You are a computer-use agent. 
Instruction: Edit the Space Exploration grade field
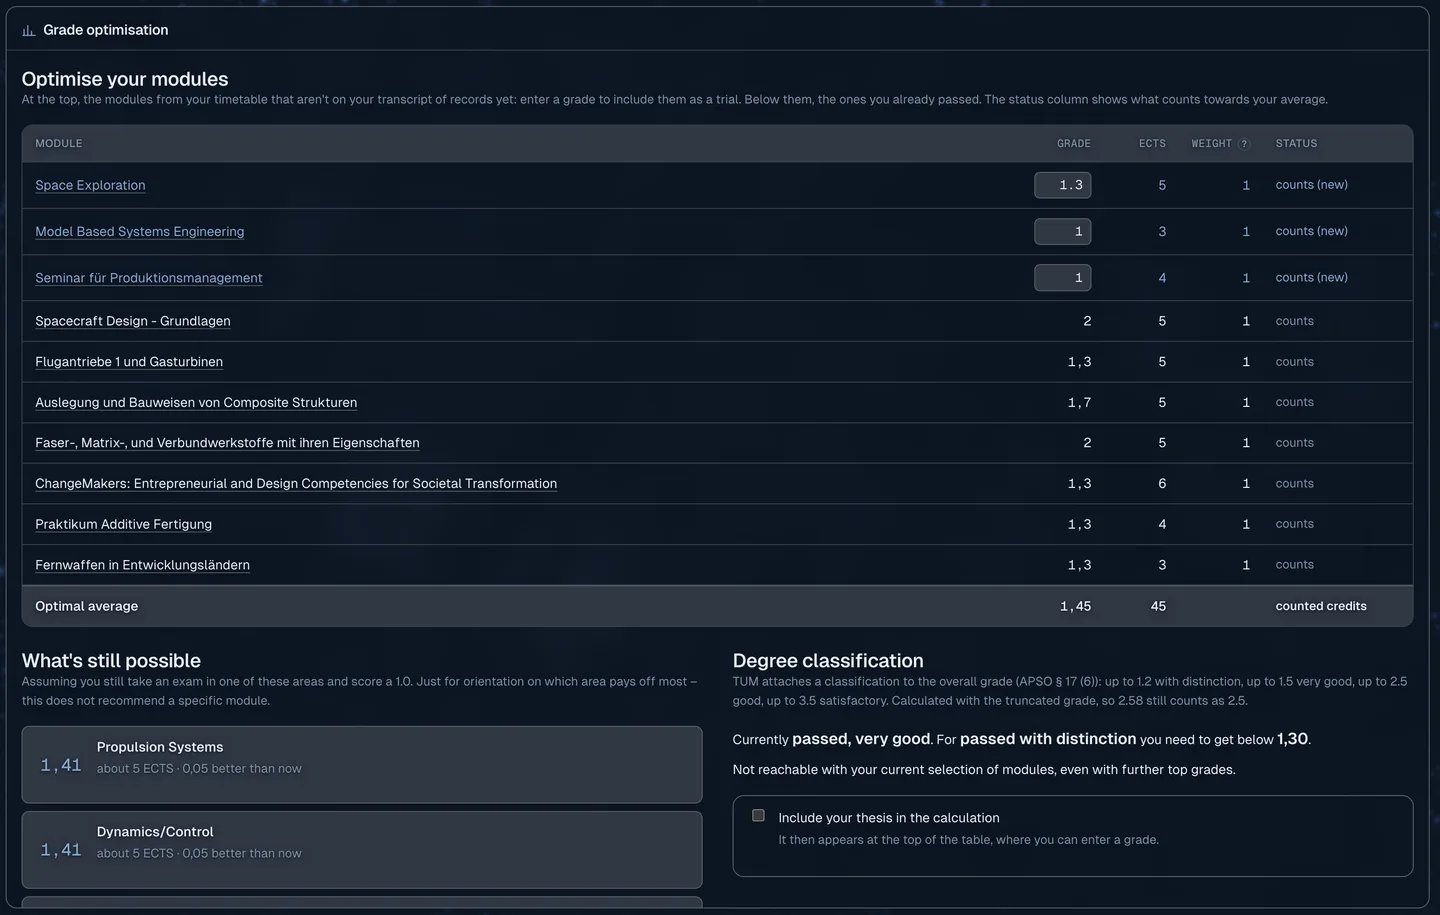coord(1062,185)
